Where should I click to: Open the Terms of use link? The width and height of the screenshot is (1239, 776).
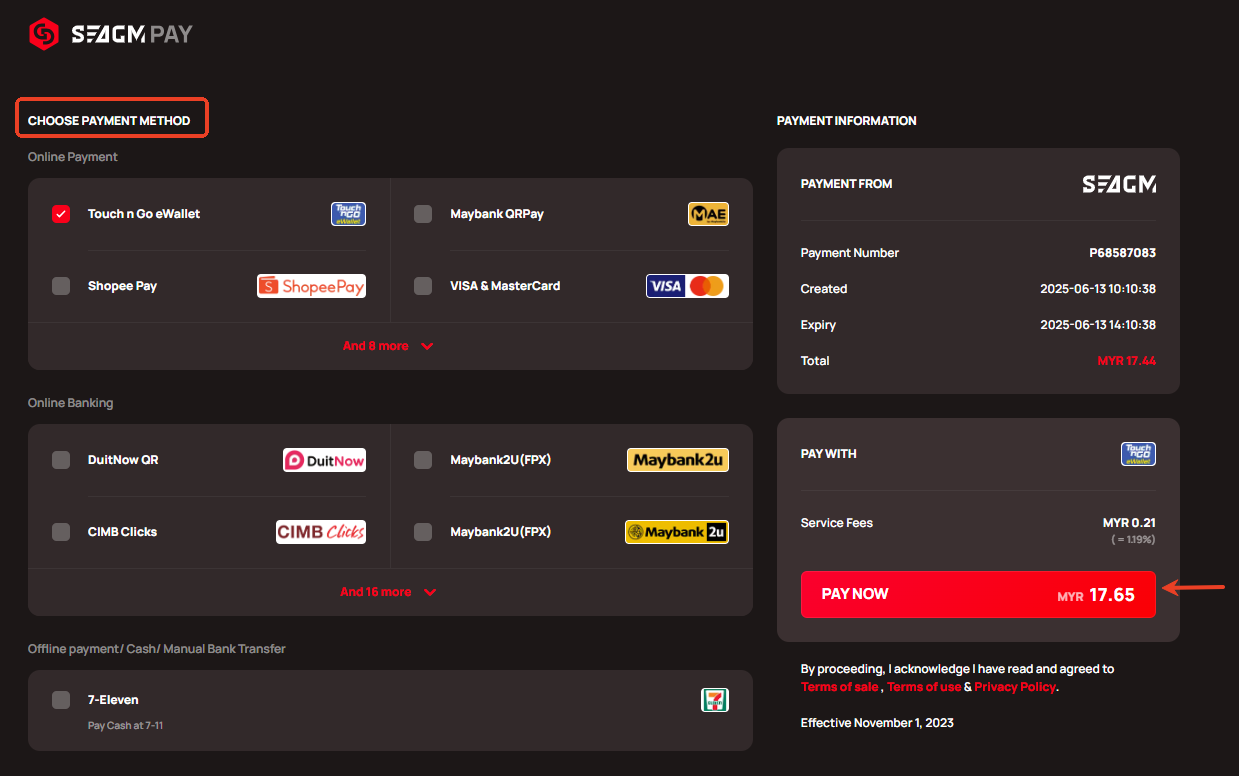(x=924, y=687)
